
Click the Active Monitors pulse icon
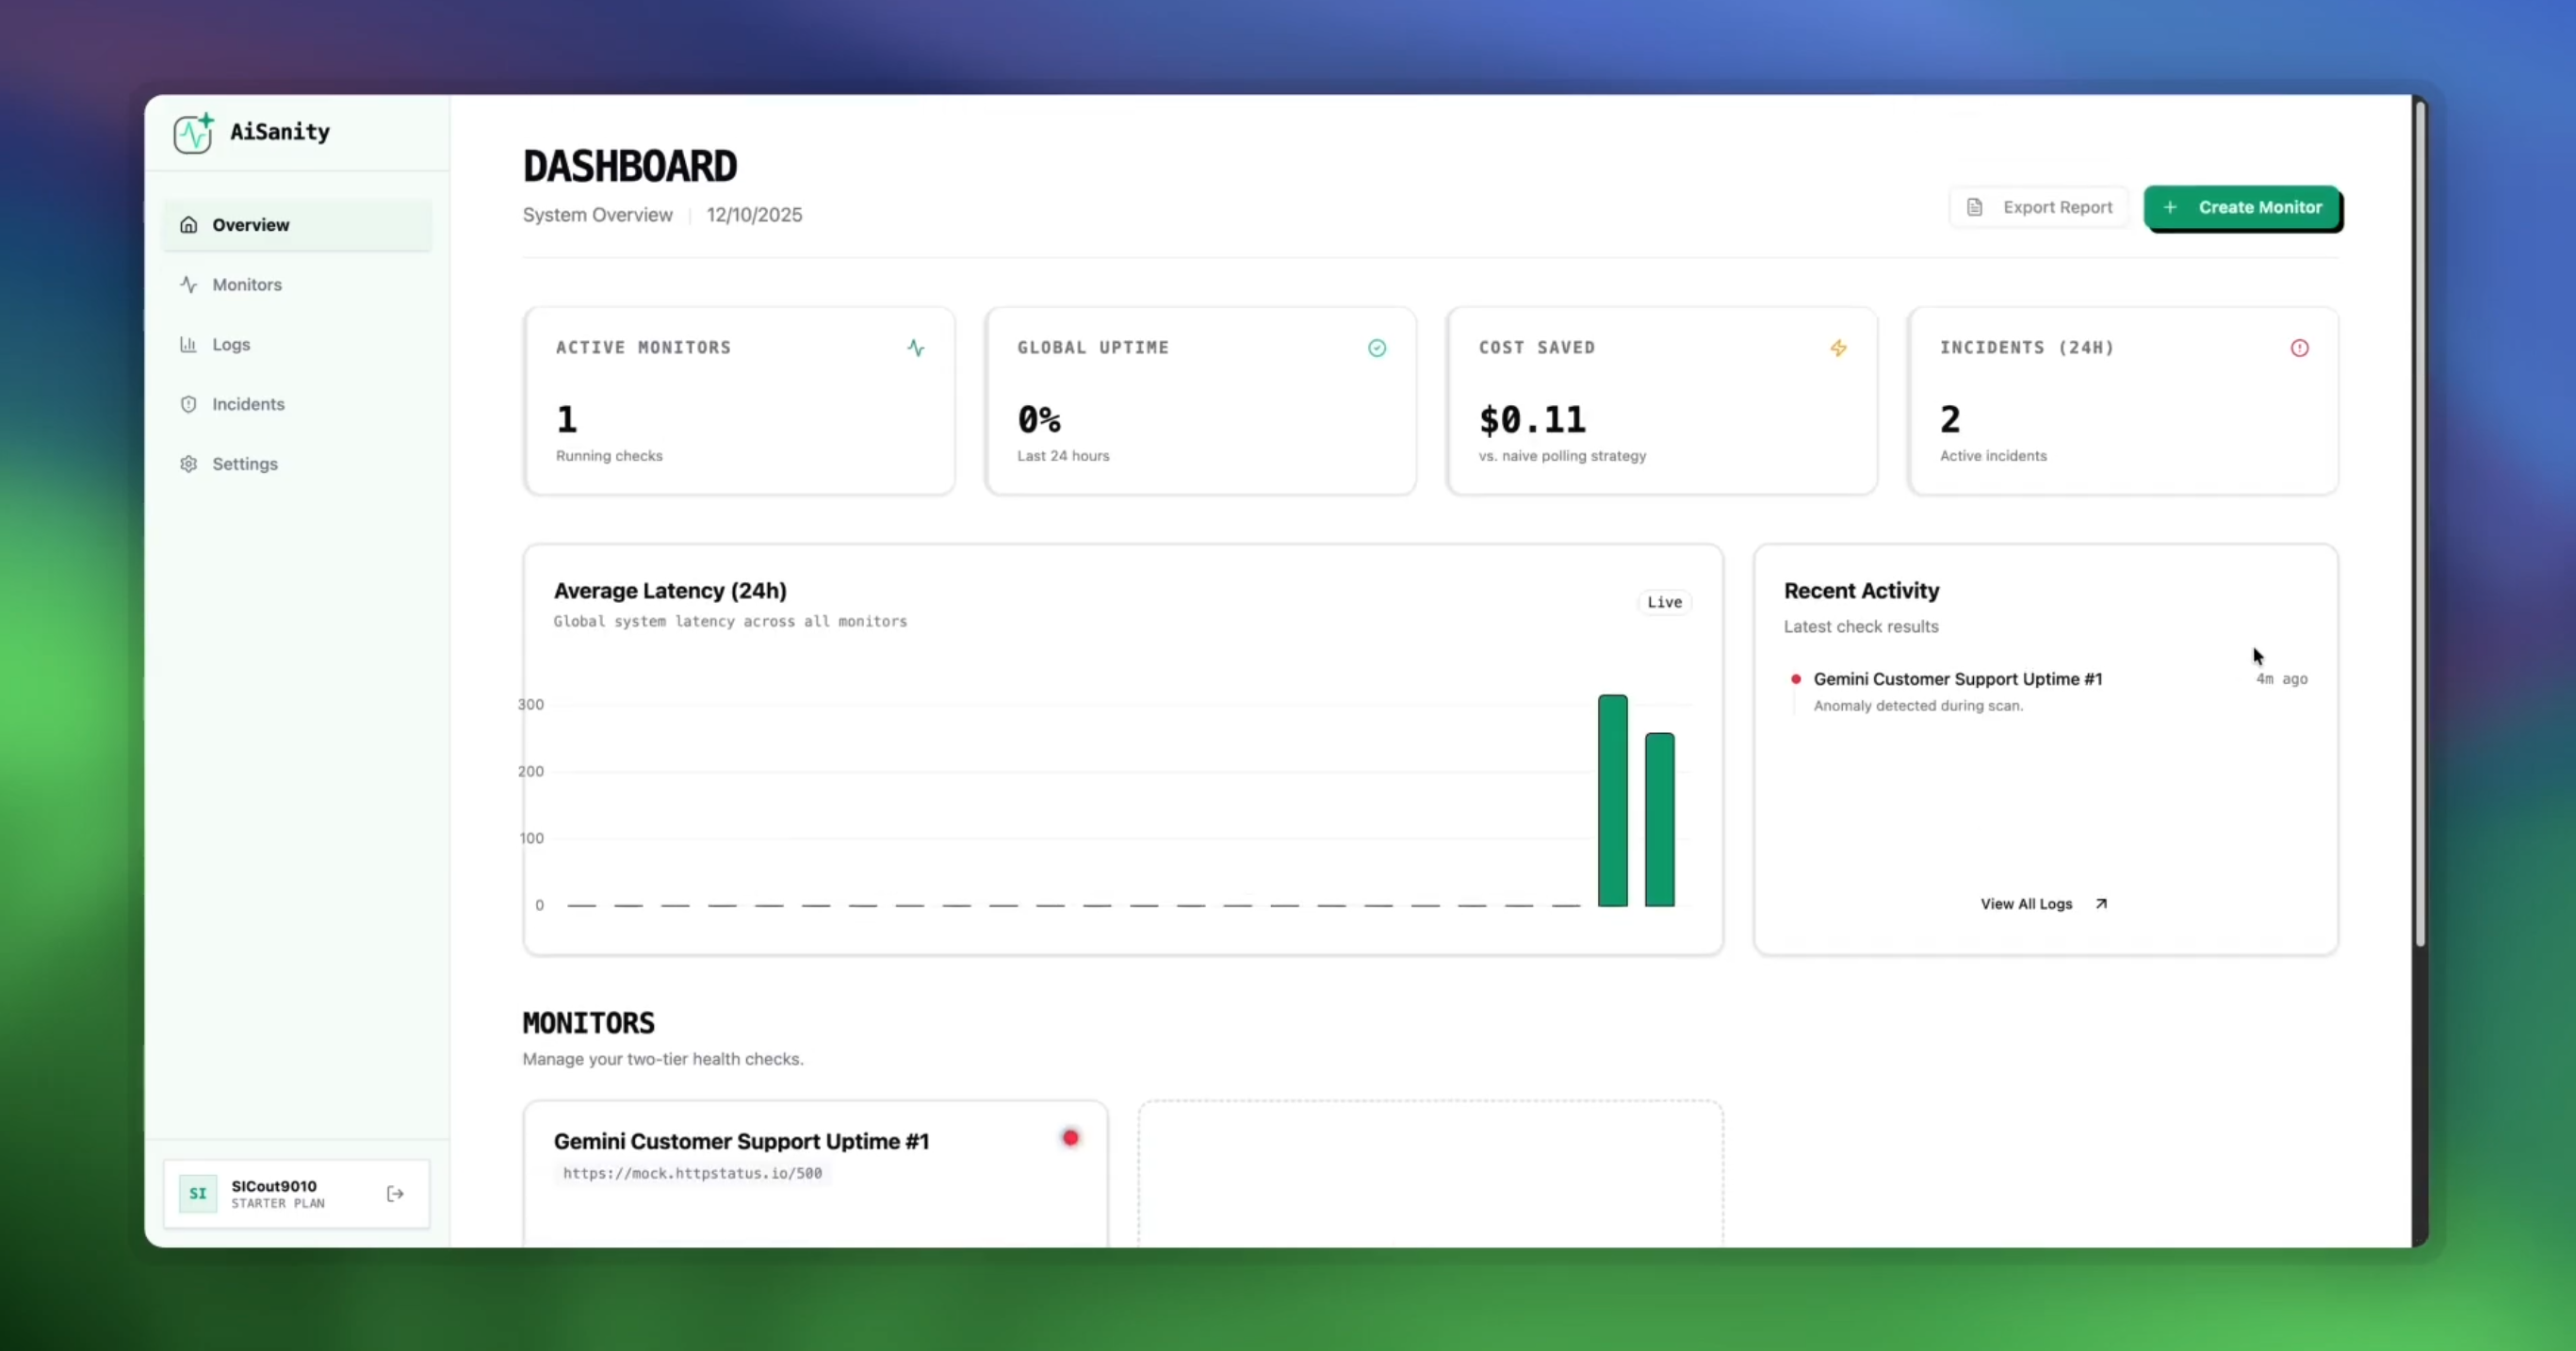(916, 348)
